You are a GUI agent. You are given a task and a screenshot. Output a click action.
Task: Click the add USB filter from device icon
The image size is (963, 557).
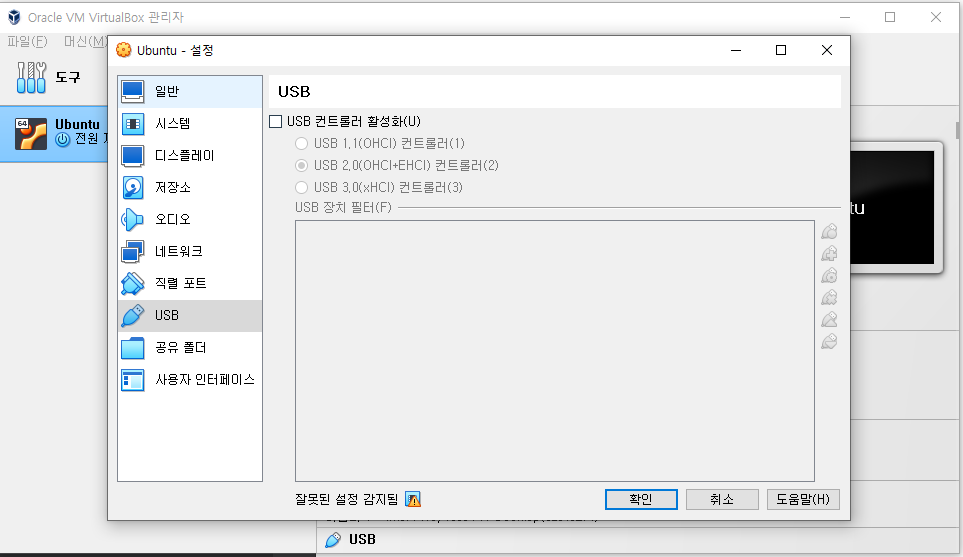[829, 254]
